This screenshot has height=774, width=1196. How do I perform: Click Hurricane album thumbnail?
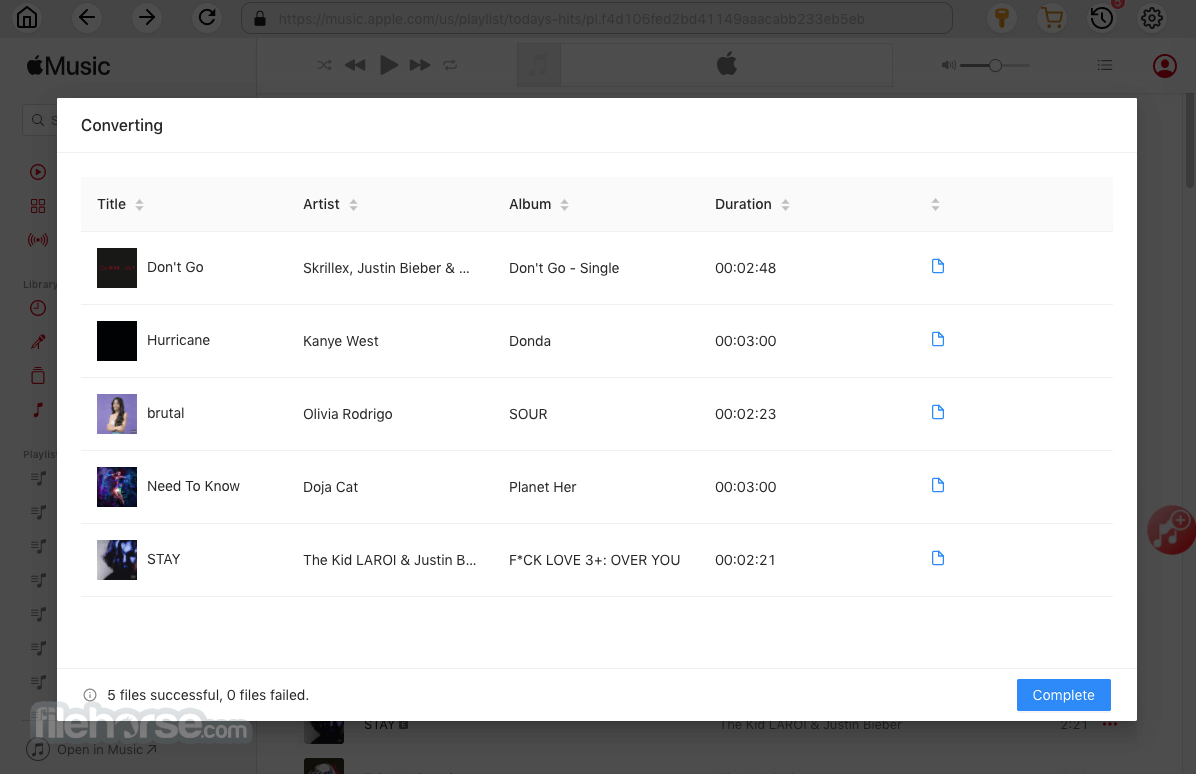coord(117,341)
